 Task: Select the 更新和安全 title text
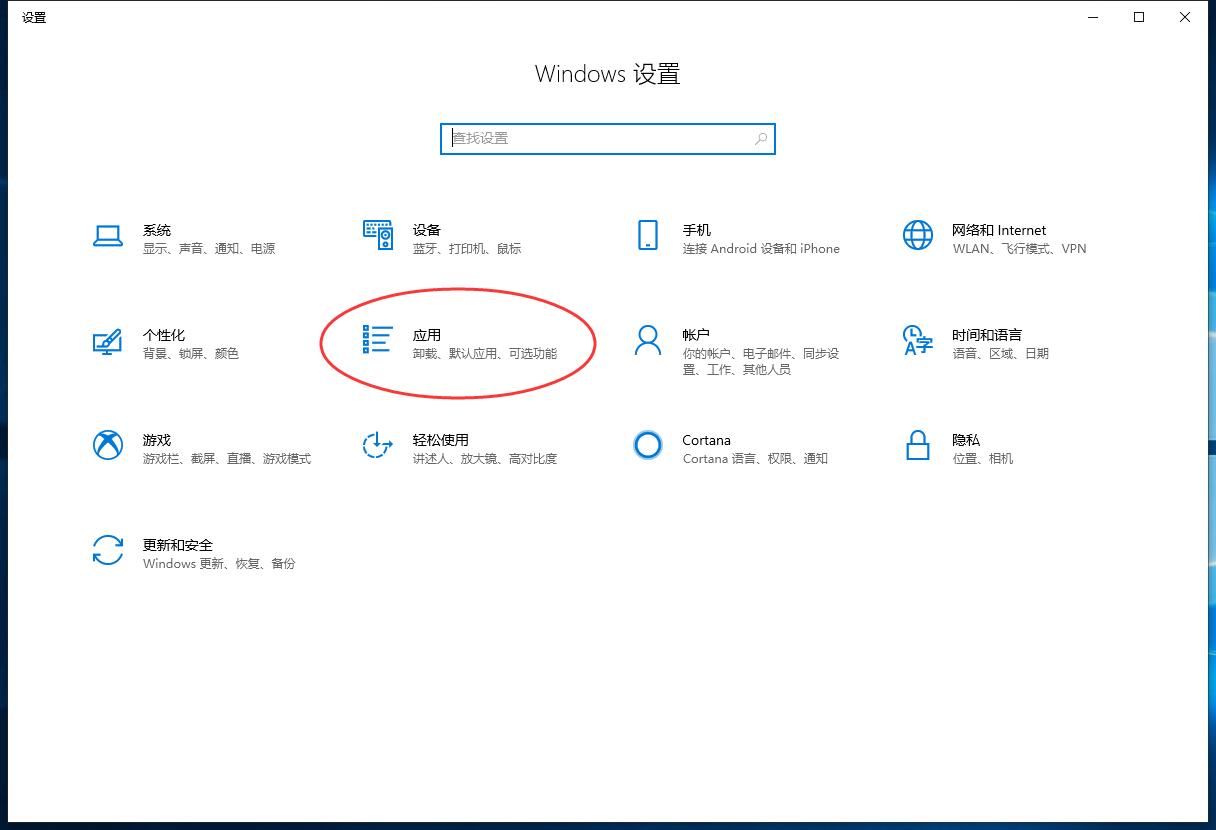(178, 545)
